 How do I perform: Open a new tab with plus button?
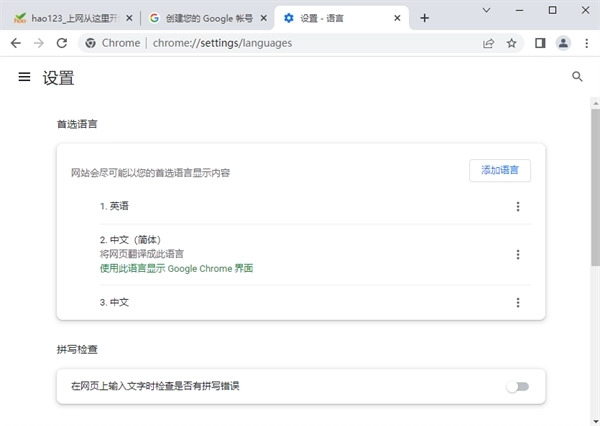(x=424, y=18)
